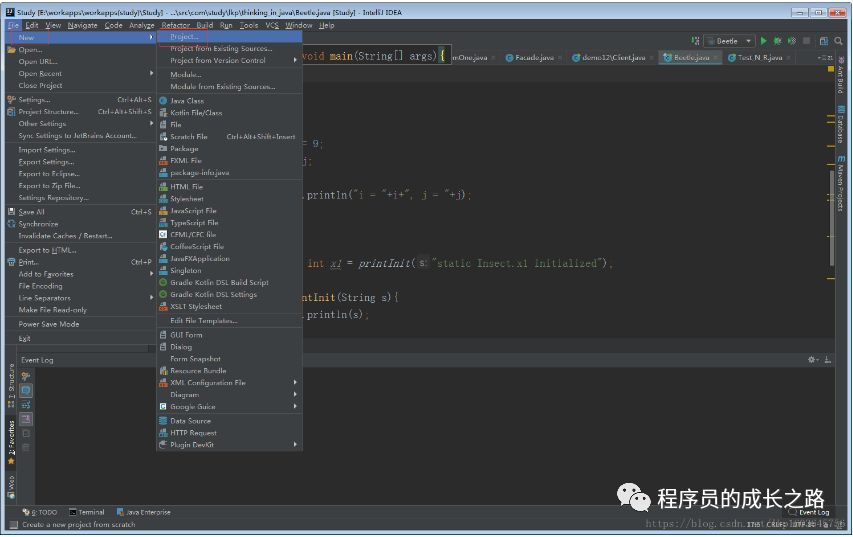The height and width of the screenshot is (537, 853).
Task: Expand Project from Version Control submenu
Action: [229, 60]
